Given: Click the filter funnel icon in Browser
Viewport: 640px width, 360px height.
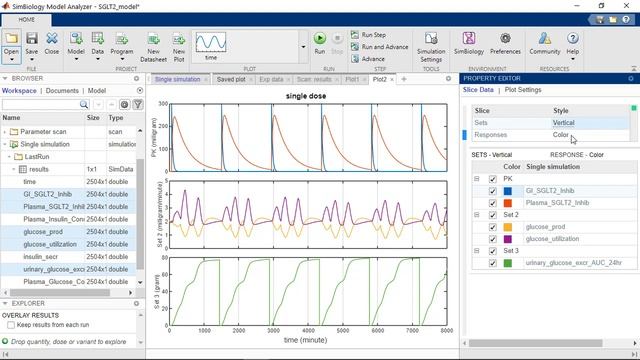Looking at the screenshot, I should coord(138,105).
